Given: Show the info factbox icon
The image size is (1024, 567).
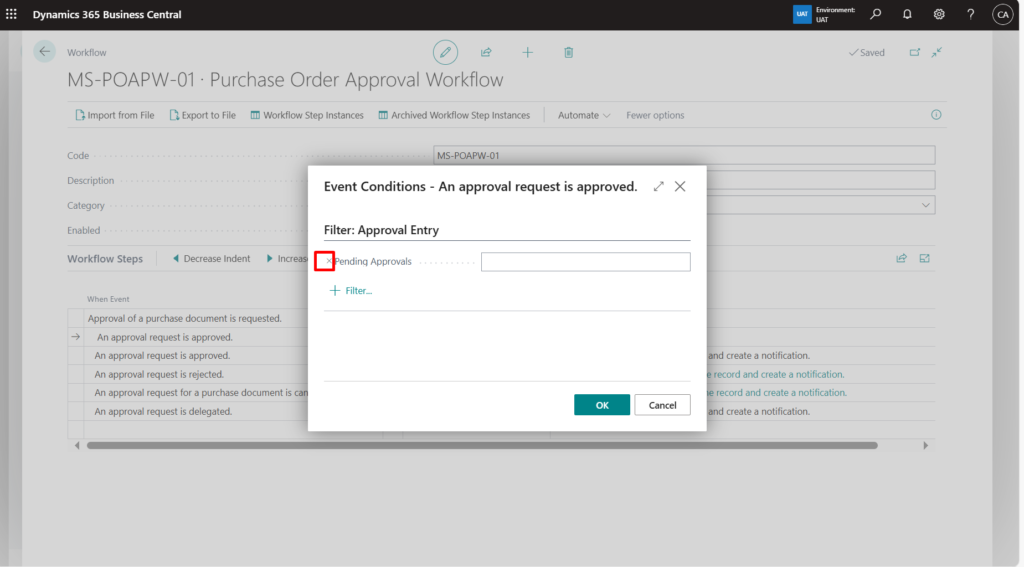Looking at the screenshot, I should pos(936,115).
